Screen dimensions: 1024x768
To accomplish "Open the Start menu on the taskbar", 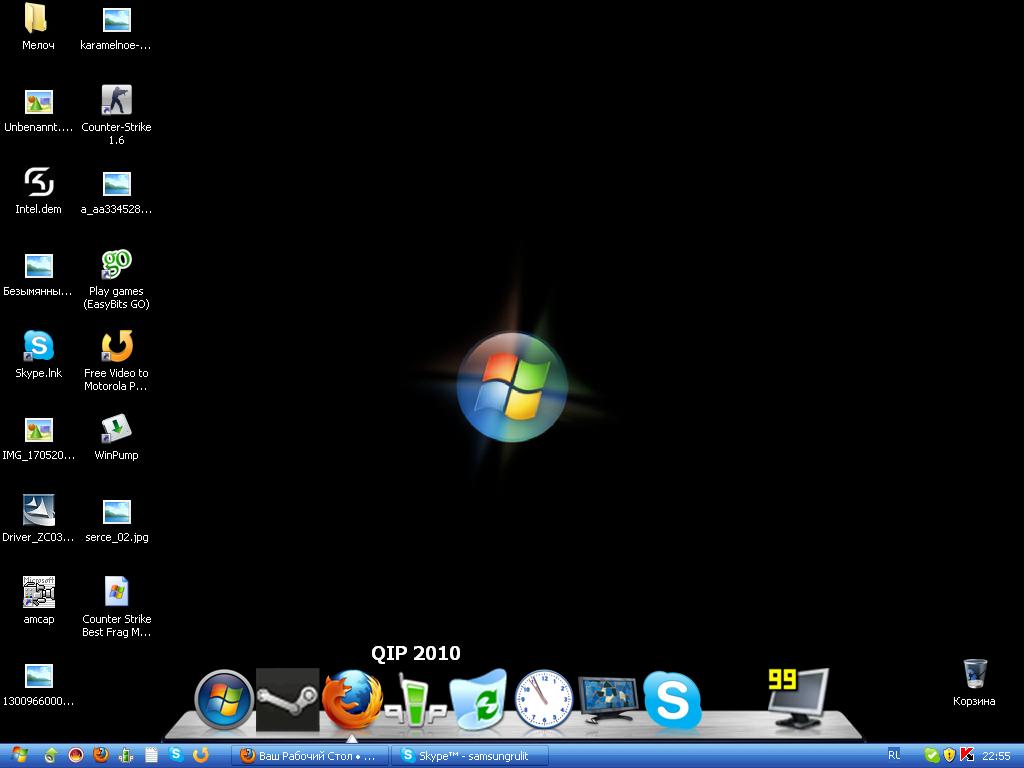I will [x=20, y=756].
